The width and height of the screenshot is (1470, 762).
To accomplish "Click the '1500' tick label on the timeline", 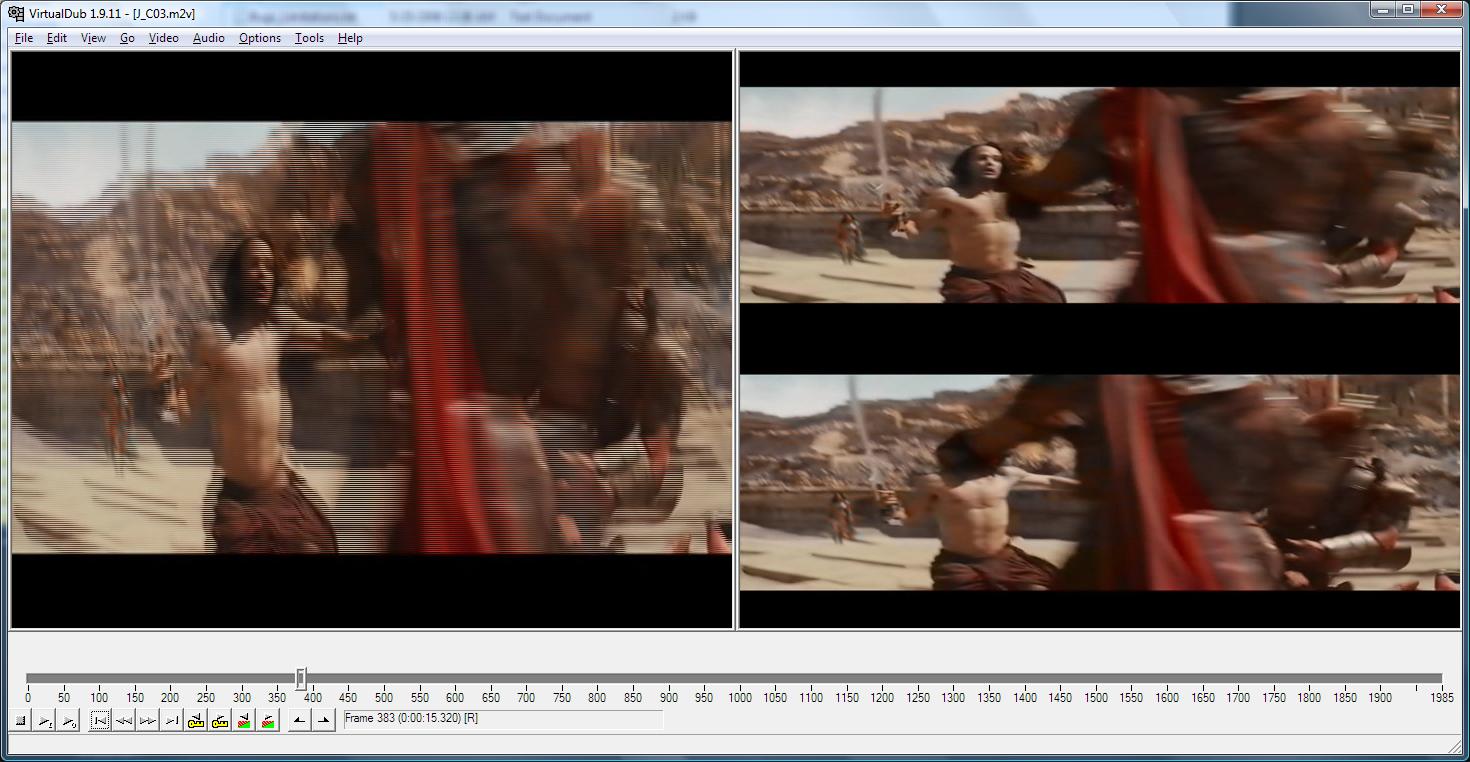I will pyautogui.click(x=1096, y=698).
